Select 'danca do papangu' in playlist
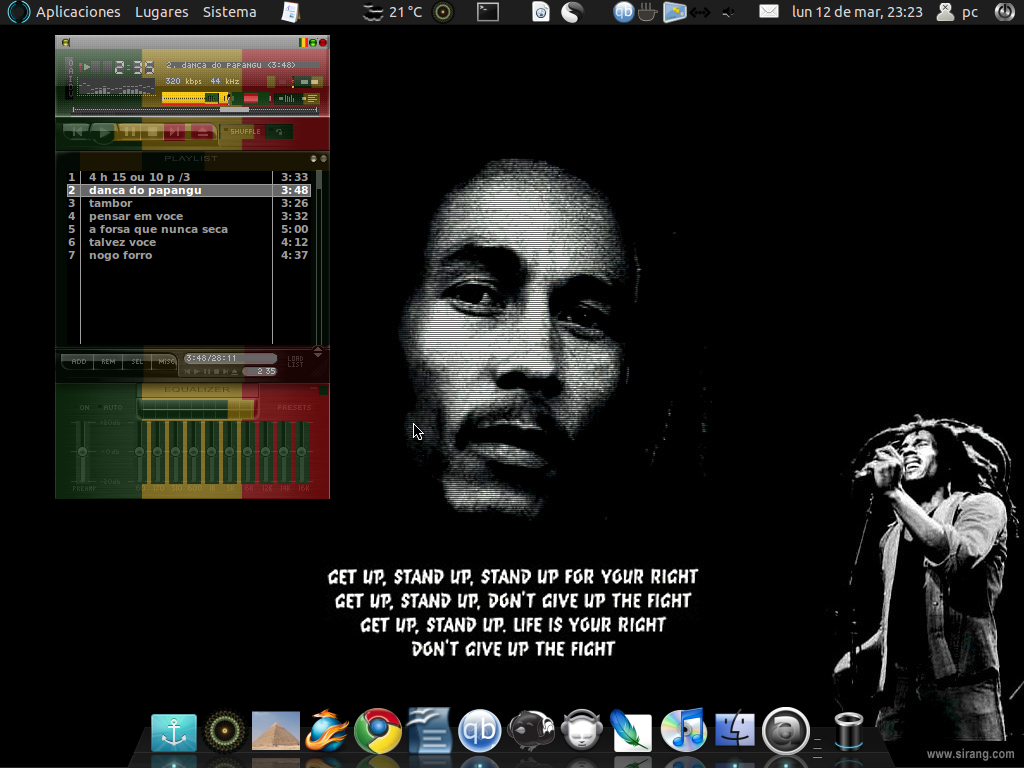1024x768 pixels. (189, 190)
